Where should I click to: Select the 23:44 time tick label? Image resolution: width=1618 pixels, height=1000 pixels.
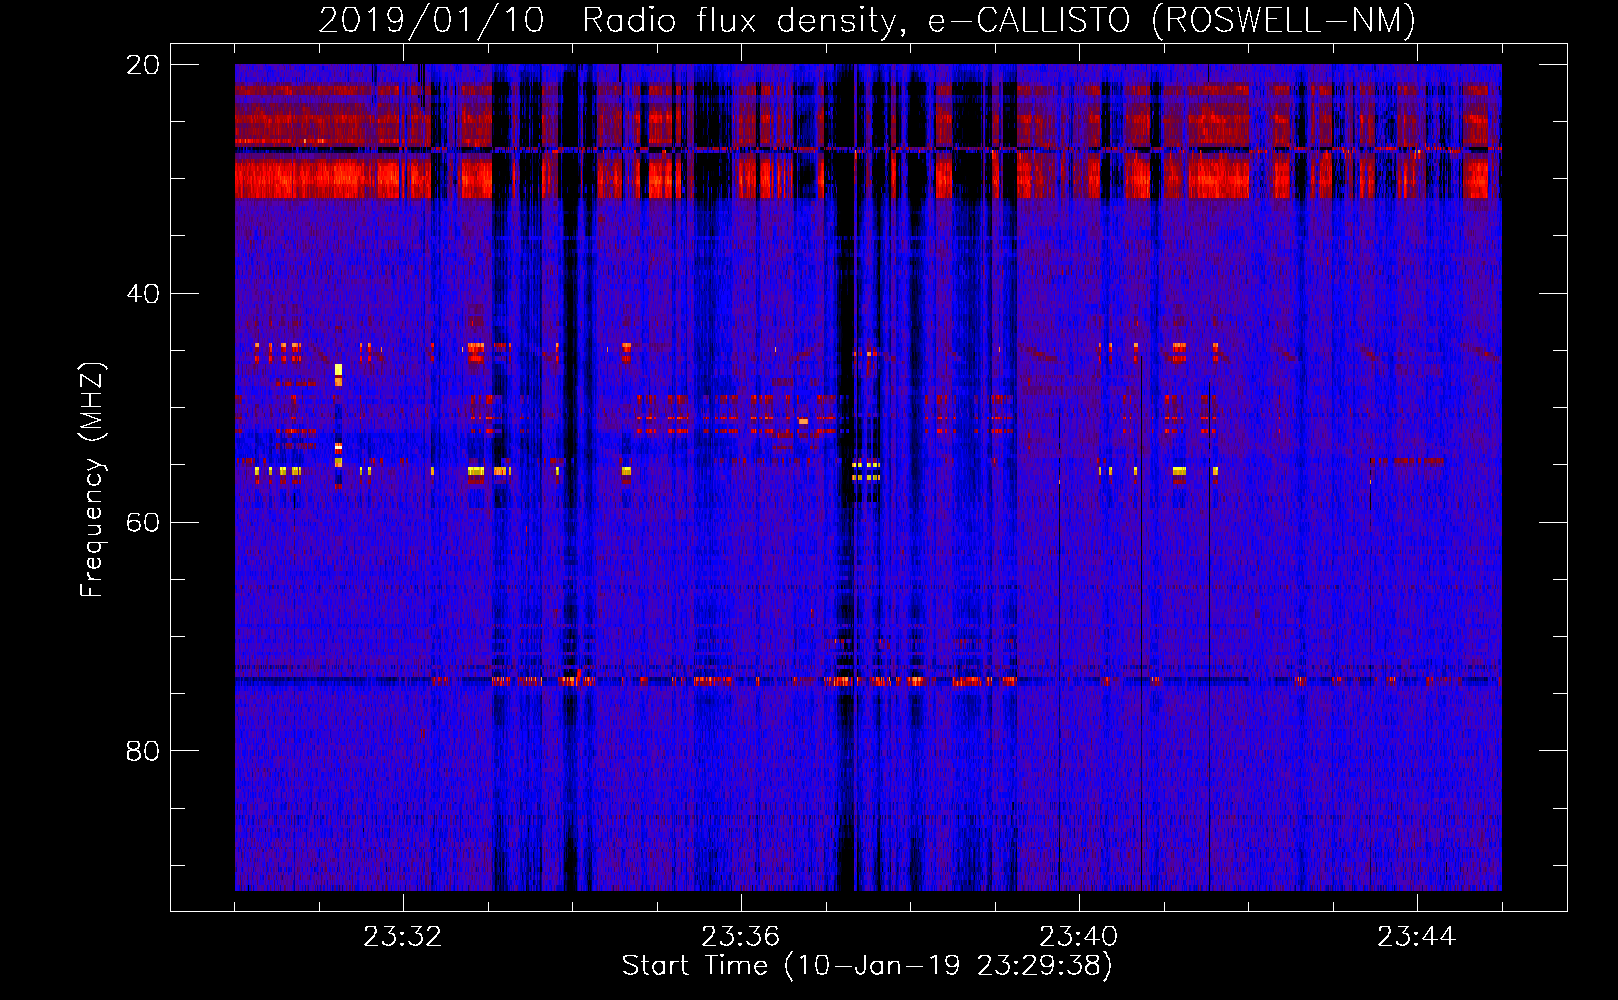click(1416, 937)
